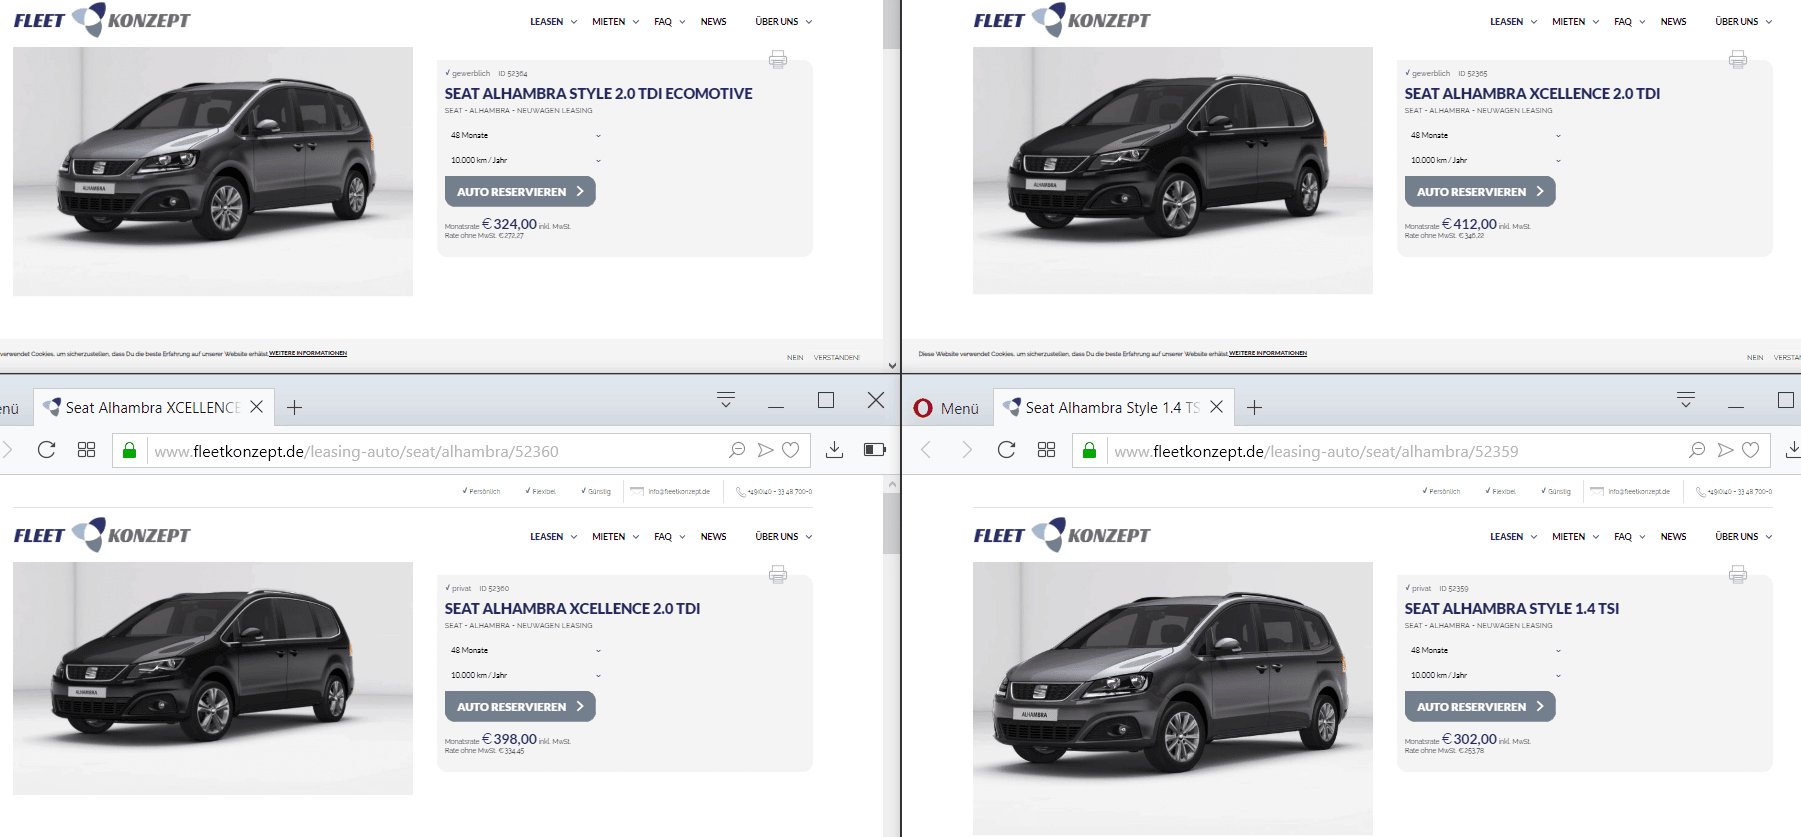
Task: Open 10.000 km/Jahr dropdown for Style 1.4 TSI
Action: coord(1485,675)
